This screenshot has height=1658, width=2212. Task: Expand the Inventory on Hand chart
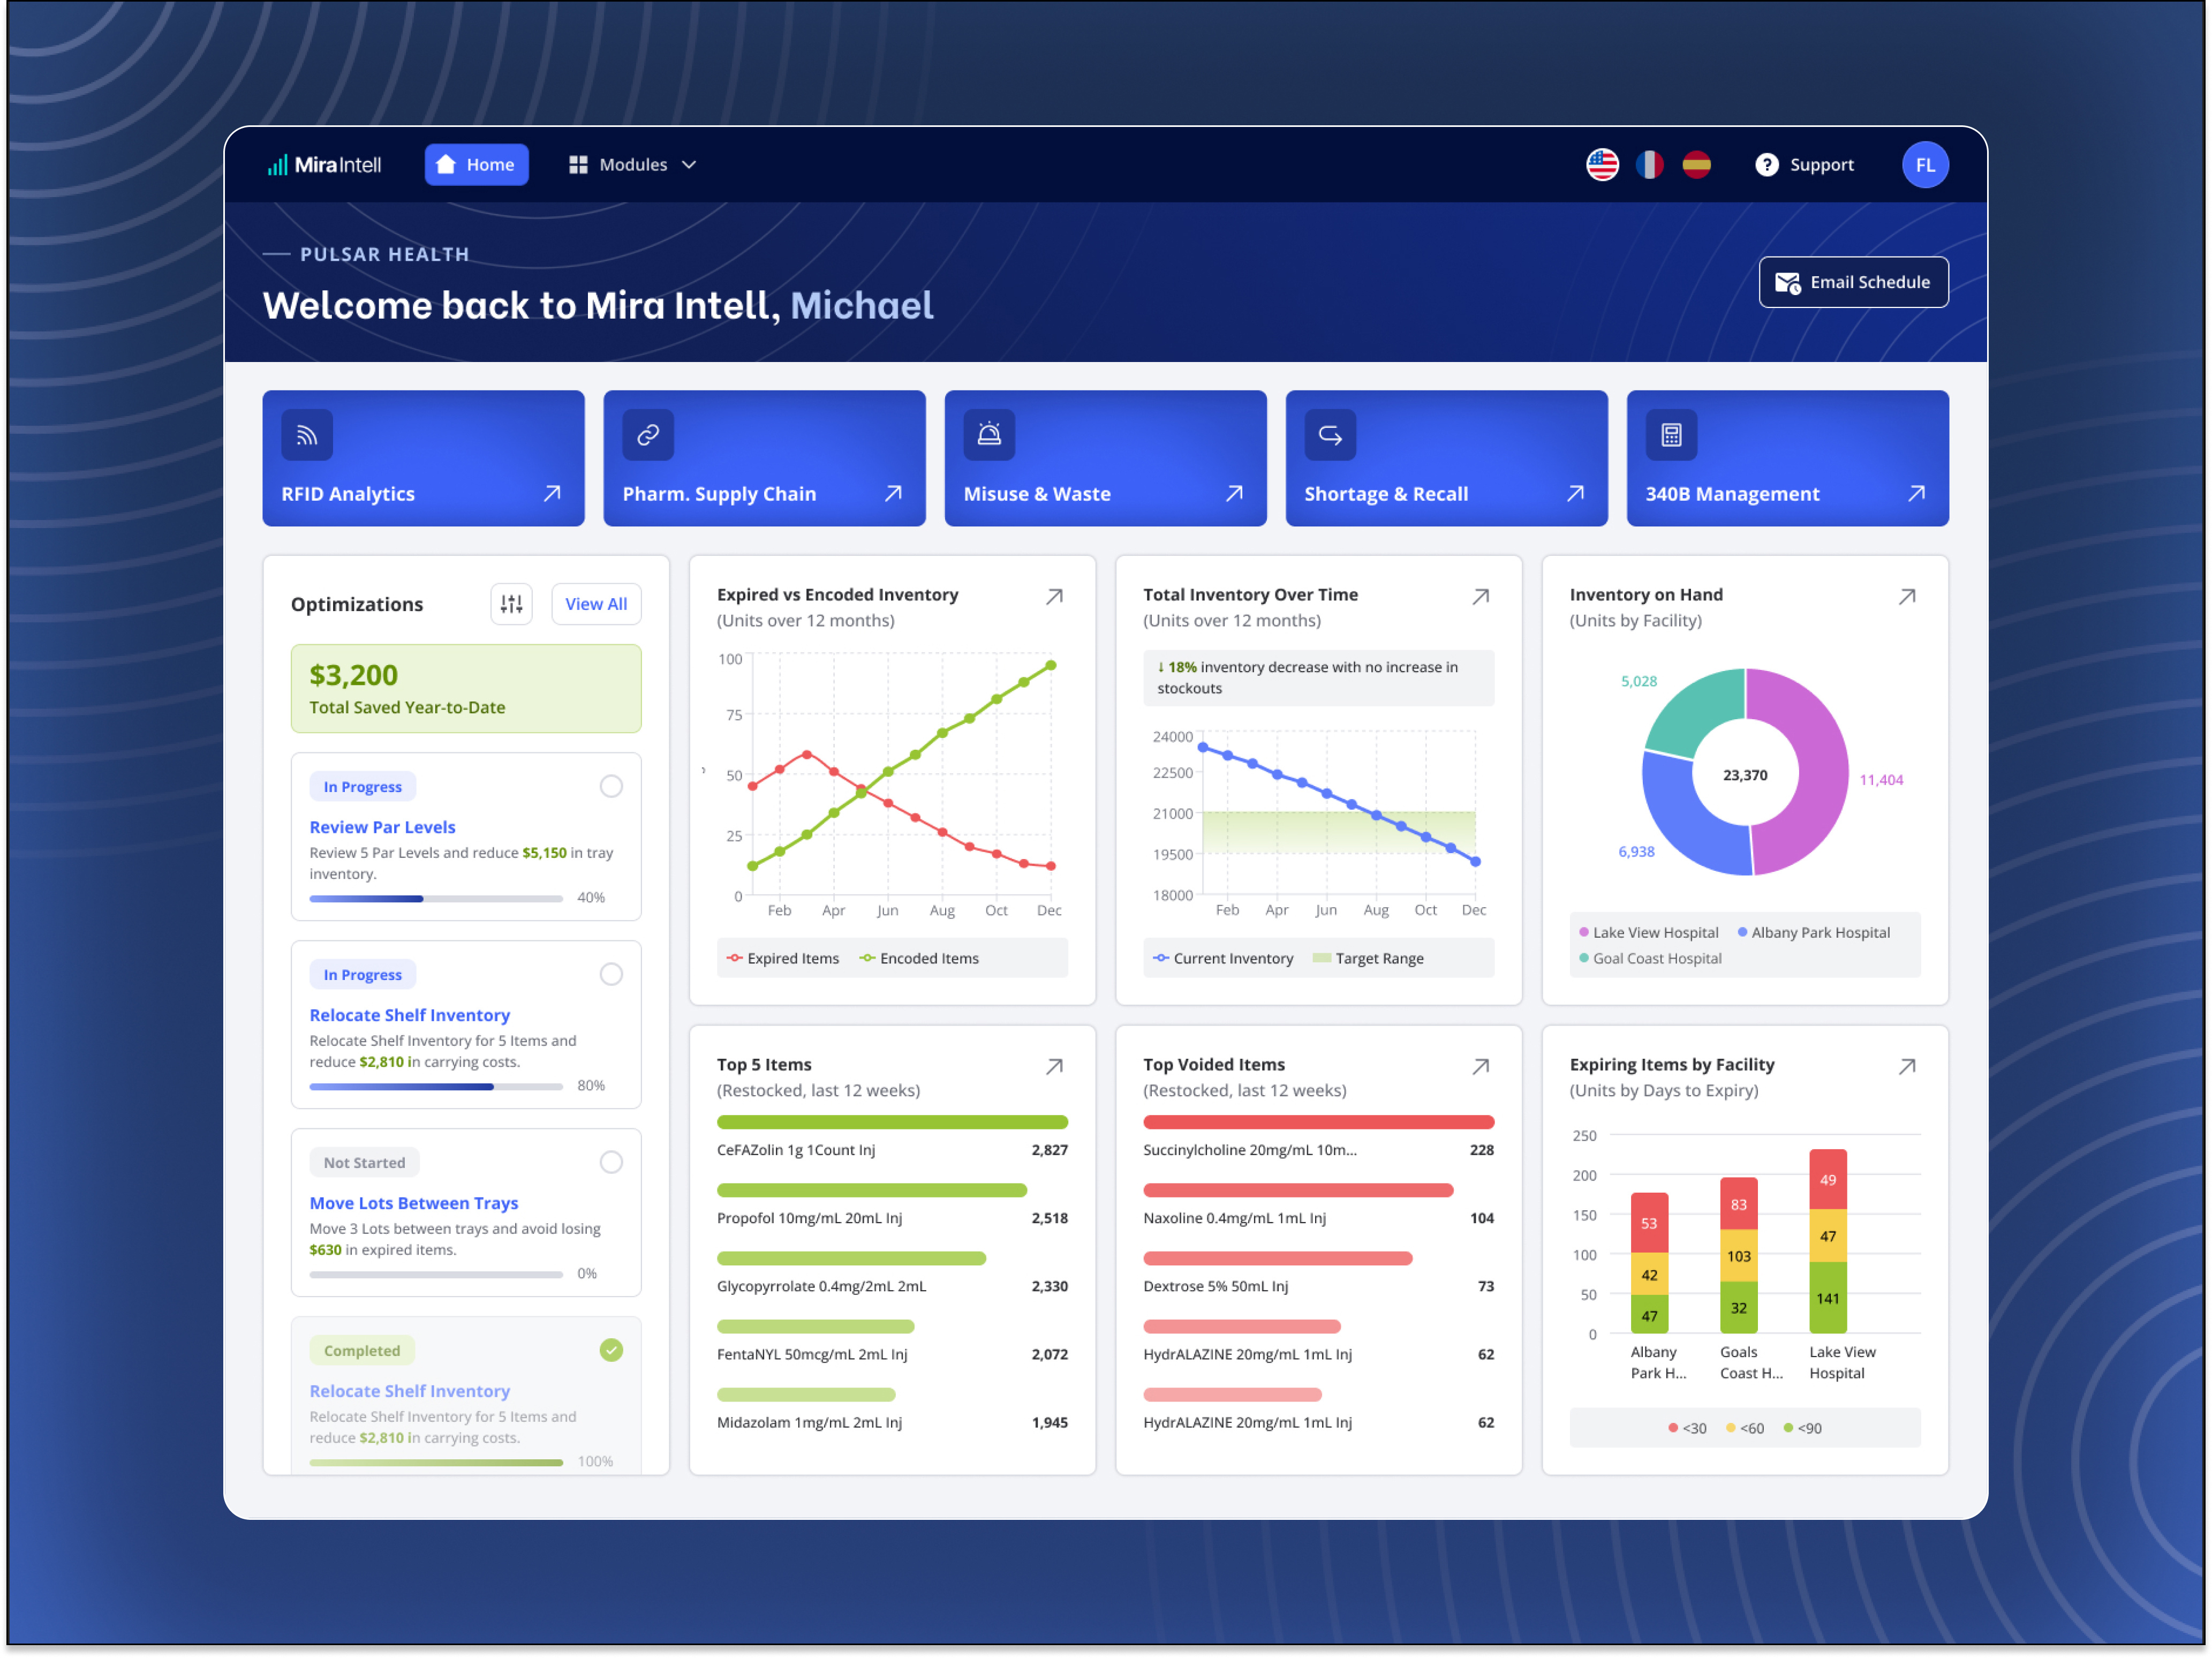pos(1908,595)
